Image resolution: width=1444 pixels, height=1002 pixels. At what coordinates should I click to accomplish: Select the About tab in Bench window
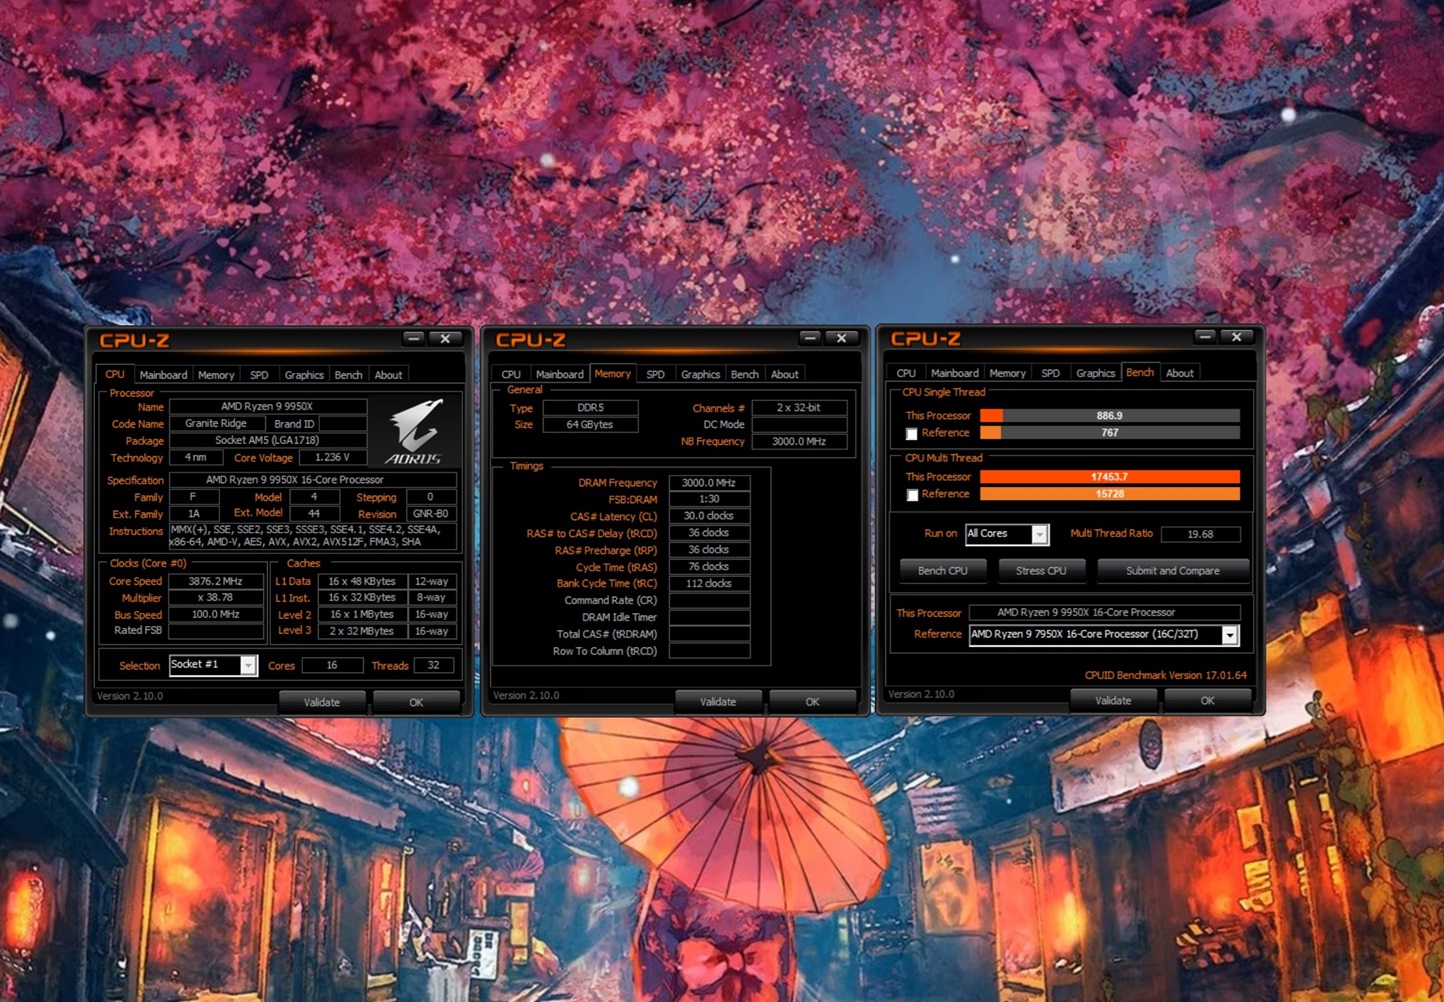[x=1179, y=373]
